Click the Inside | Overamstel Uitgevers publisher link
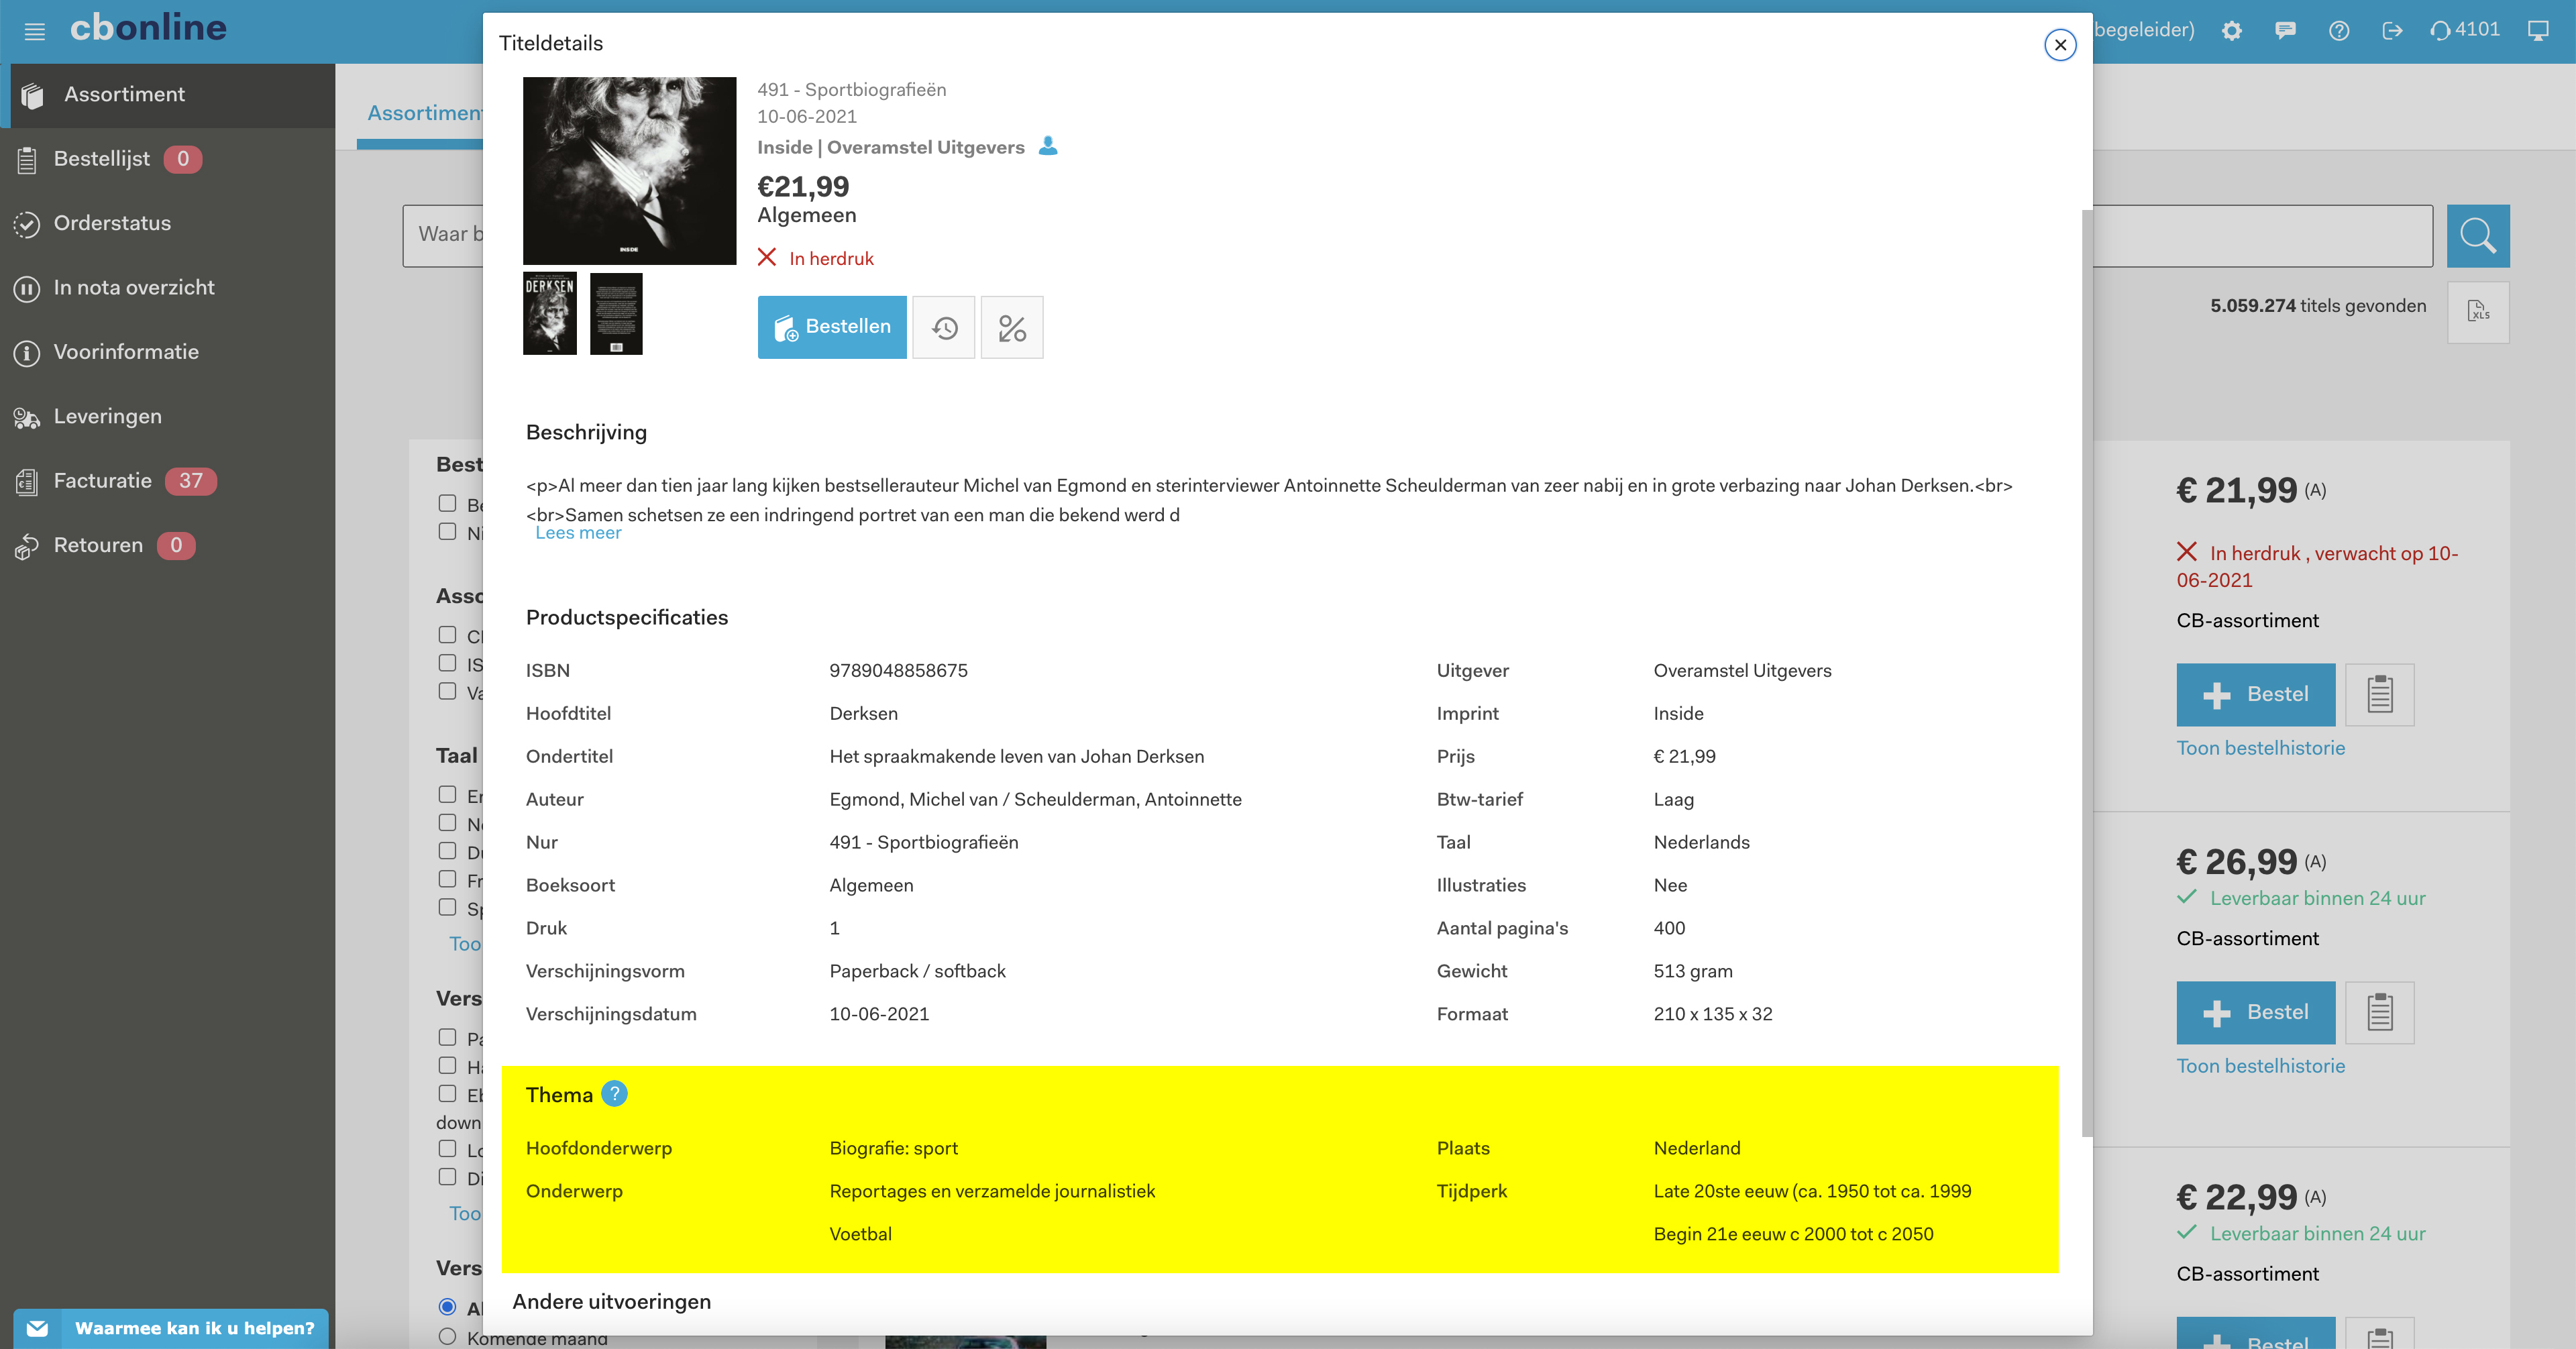Image resolution: width=2576 pixels, height=1349 pixels. point(890,147)
